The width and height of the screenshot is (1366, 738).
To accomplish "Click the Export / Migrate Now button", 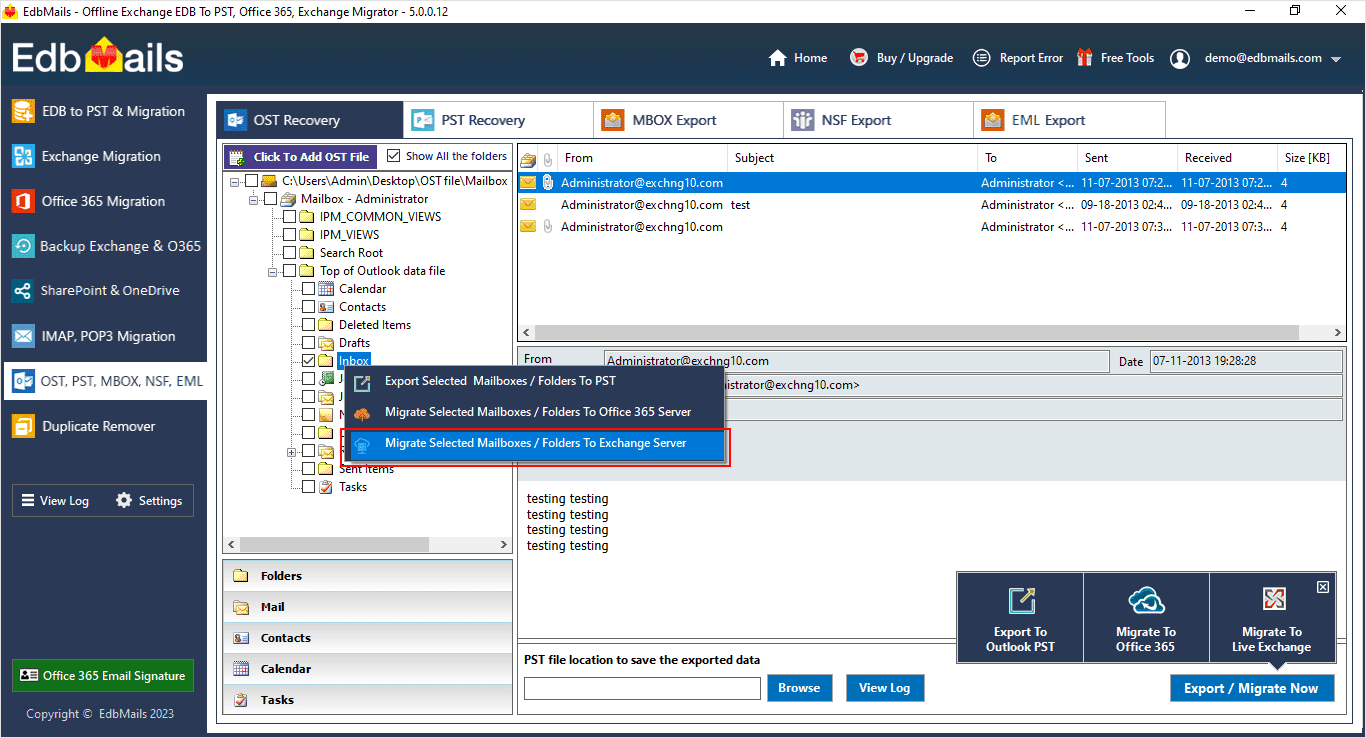I will [1252, 688].
